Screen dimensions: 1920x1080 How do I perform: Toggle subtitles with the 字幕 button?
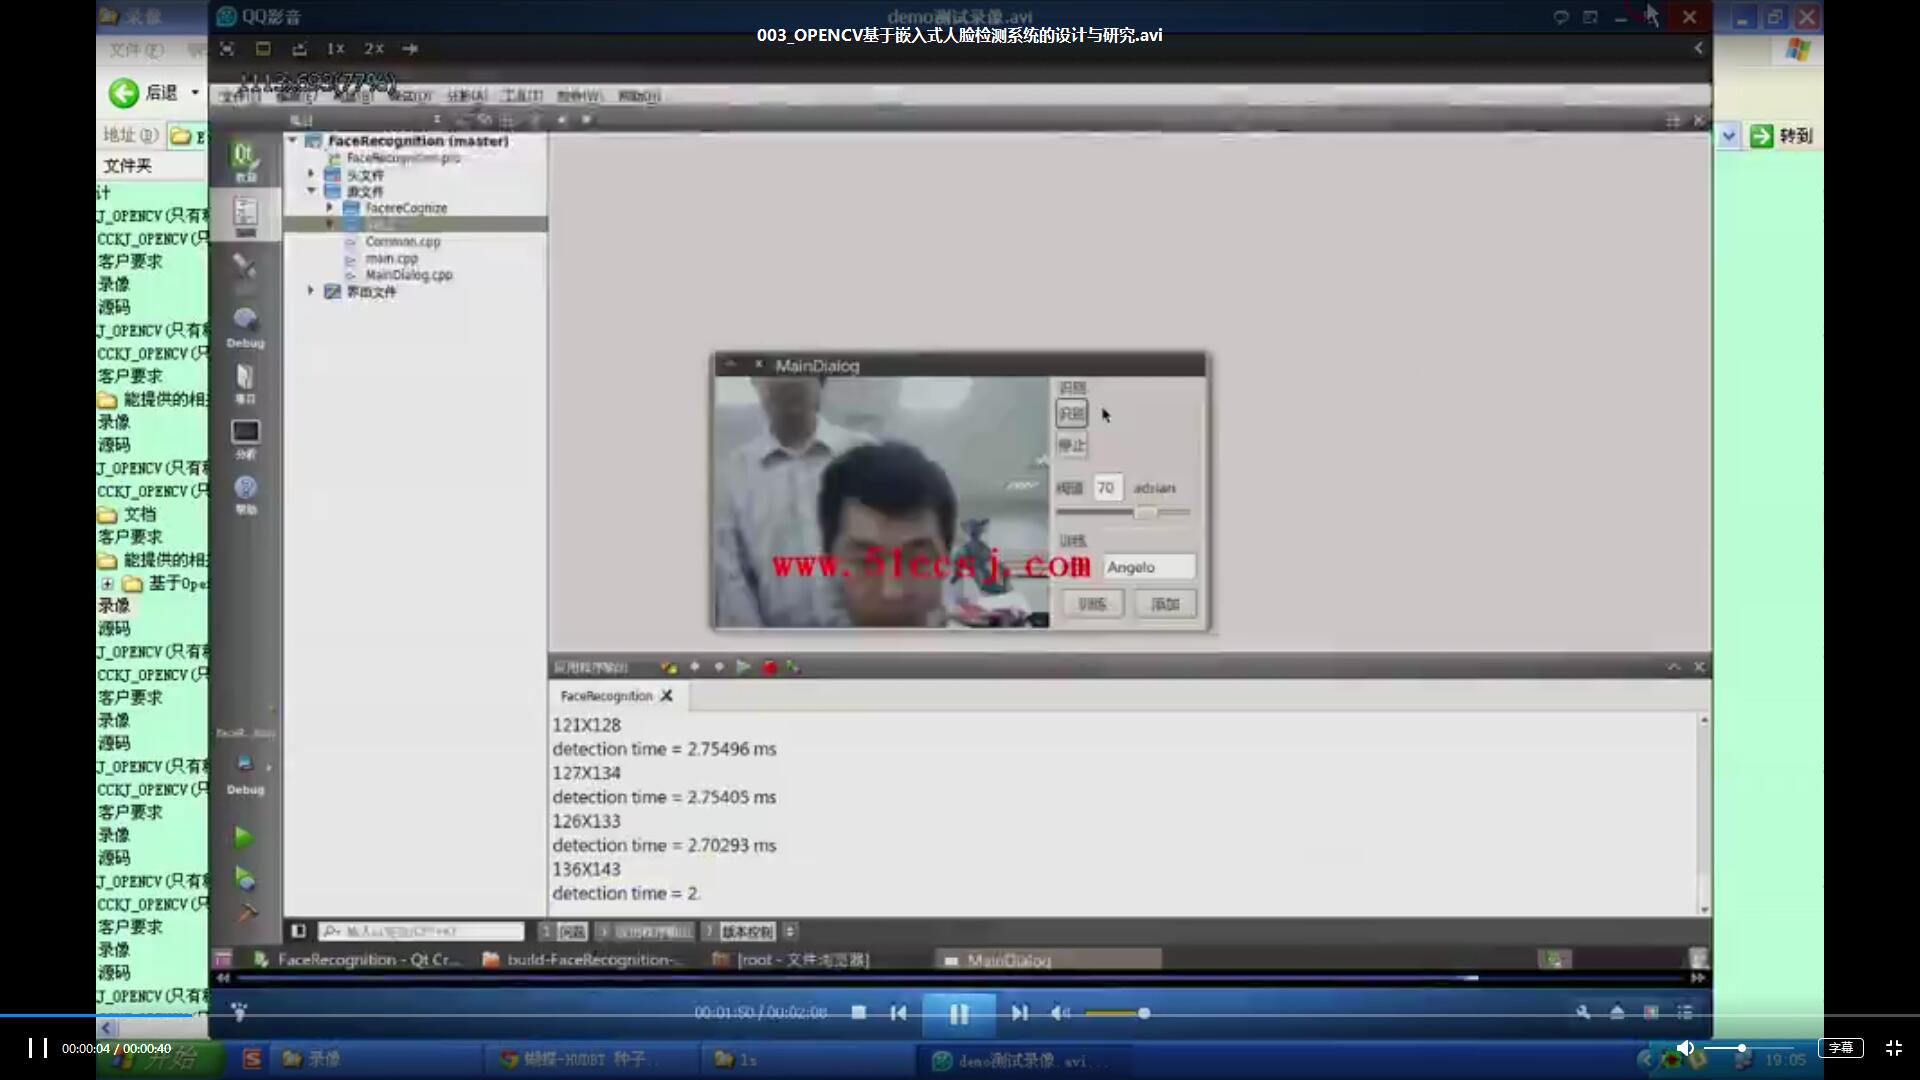click(x=1840, y=1048)
